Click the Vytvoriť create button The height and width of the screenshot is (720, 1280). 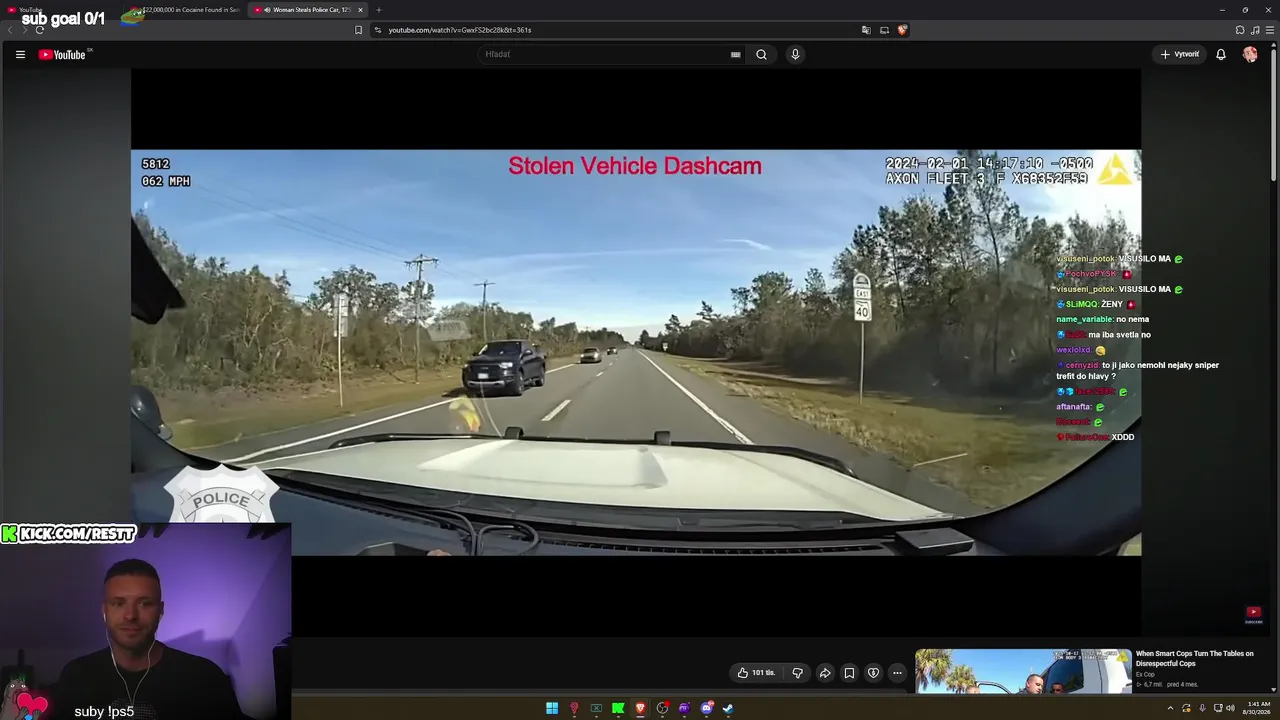point(1180,54)
